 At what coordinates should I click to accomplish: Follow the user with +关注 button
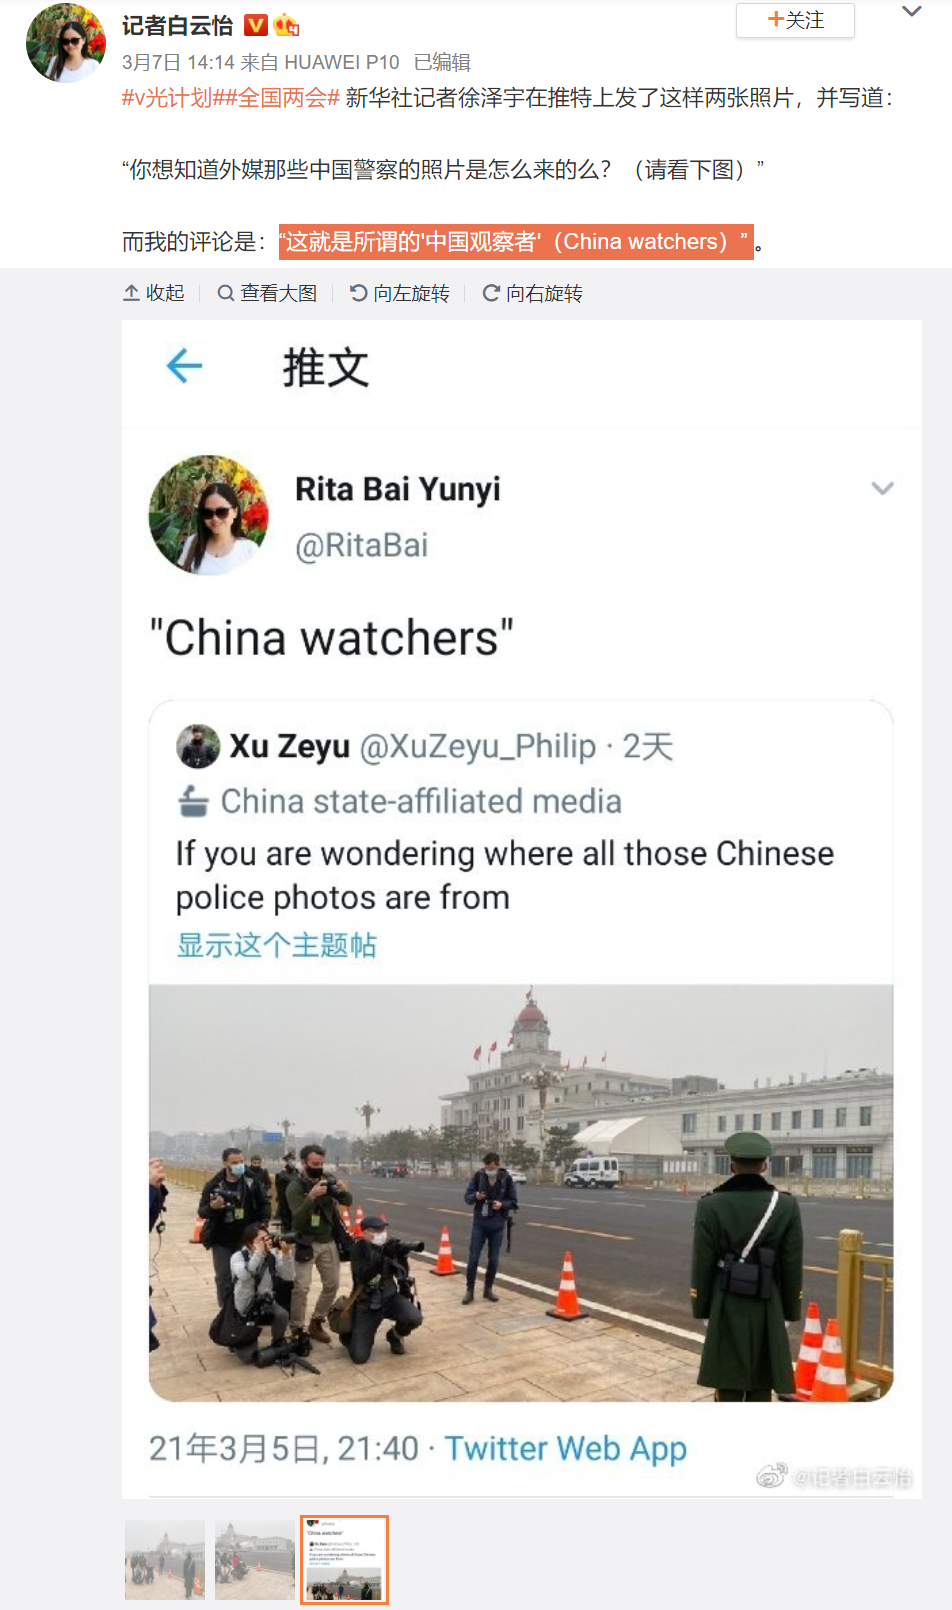coord(795,20)
